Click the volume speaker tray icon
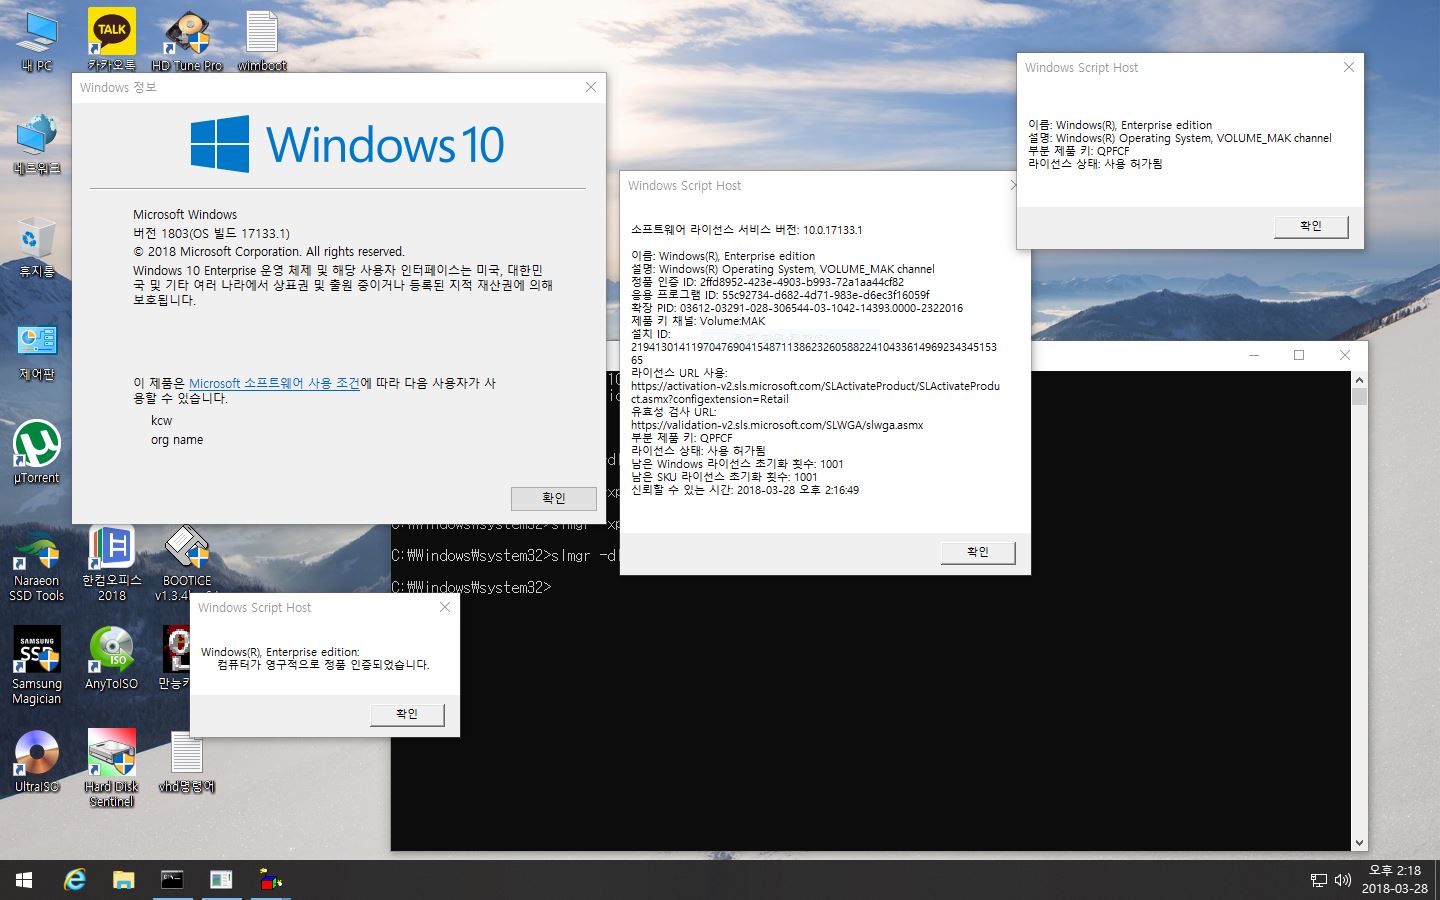 pos(1343,880)
